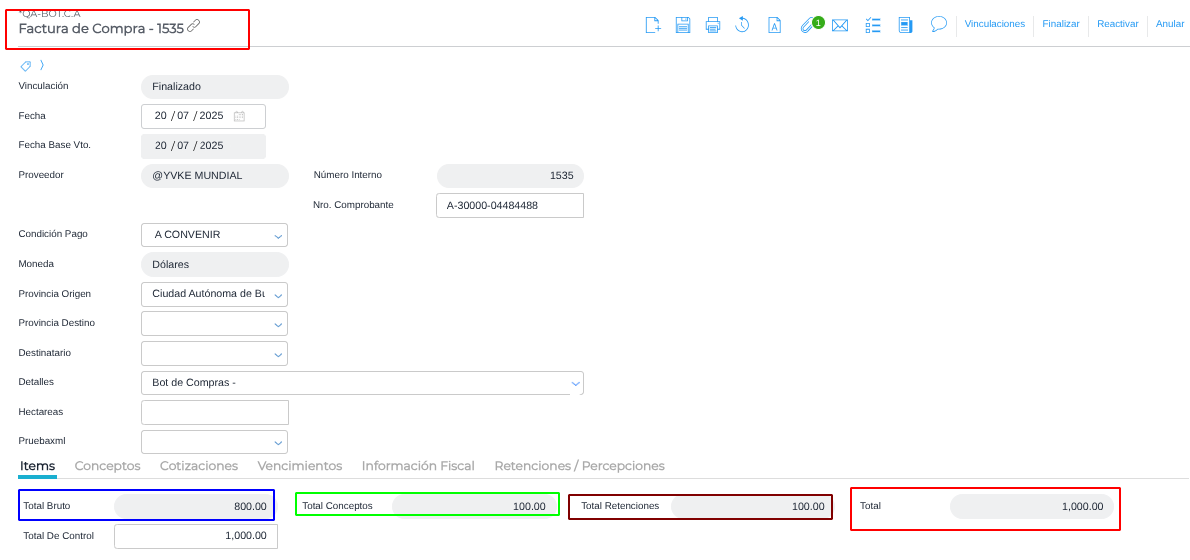Viewport: 1190px width, 560px height.
Task: Expand the Condición Pago dropdown
Action: [277, 236]
